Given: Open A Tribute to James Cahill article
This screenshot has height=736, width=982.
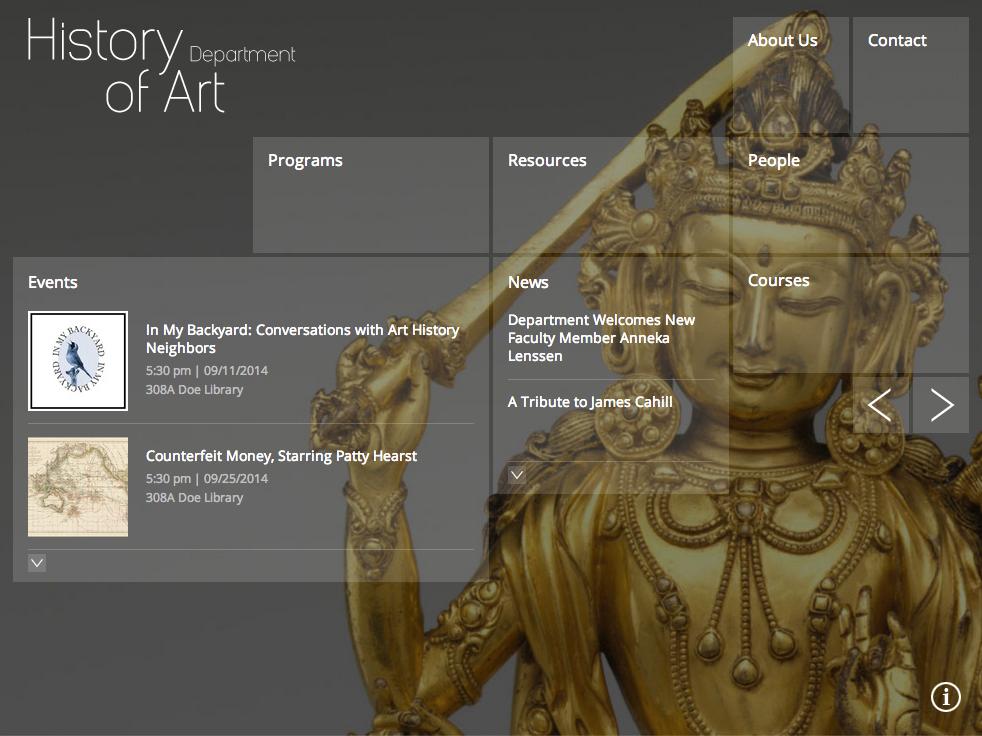Looking at the screenshot, I should 590,402.
